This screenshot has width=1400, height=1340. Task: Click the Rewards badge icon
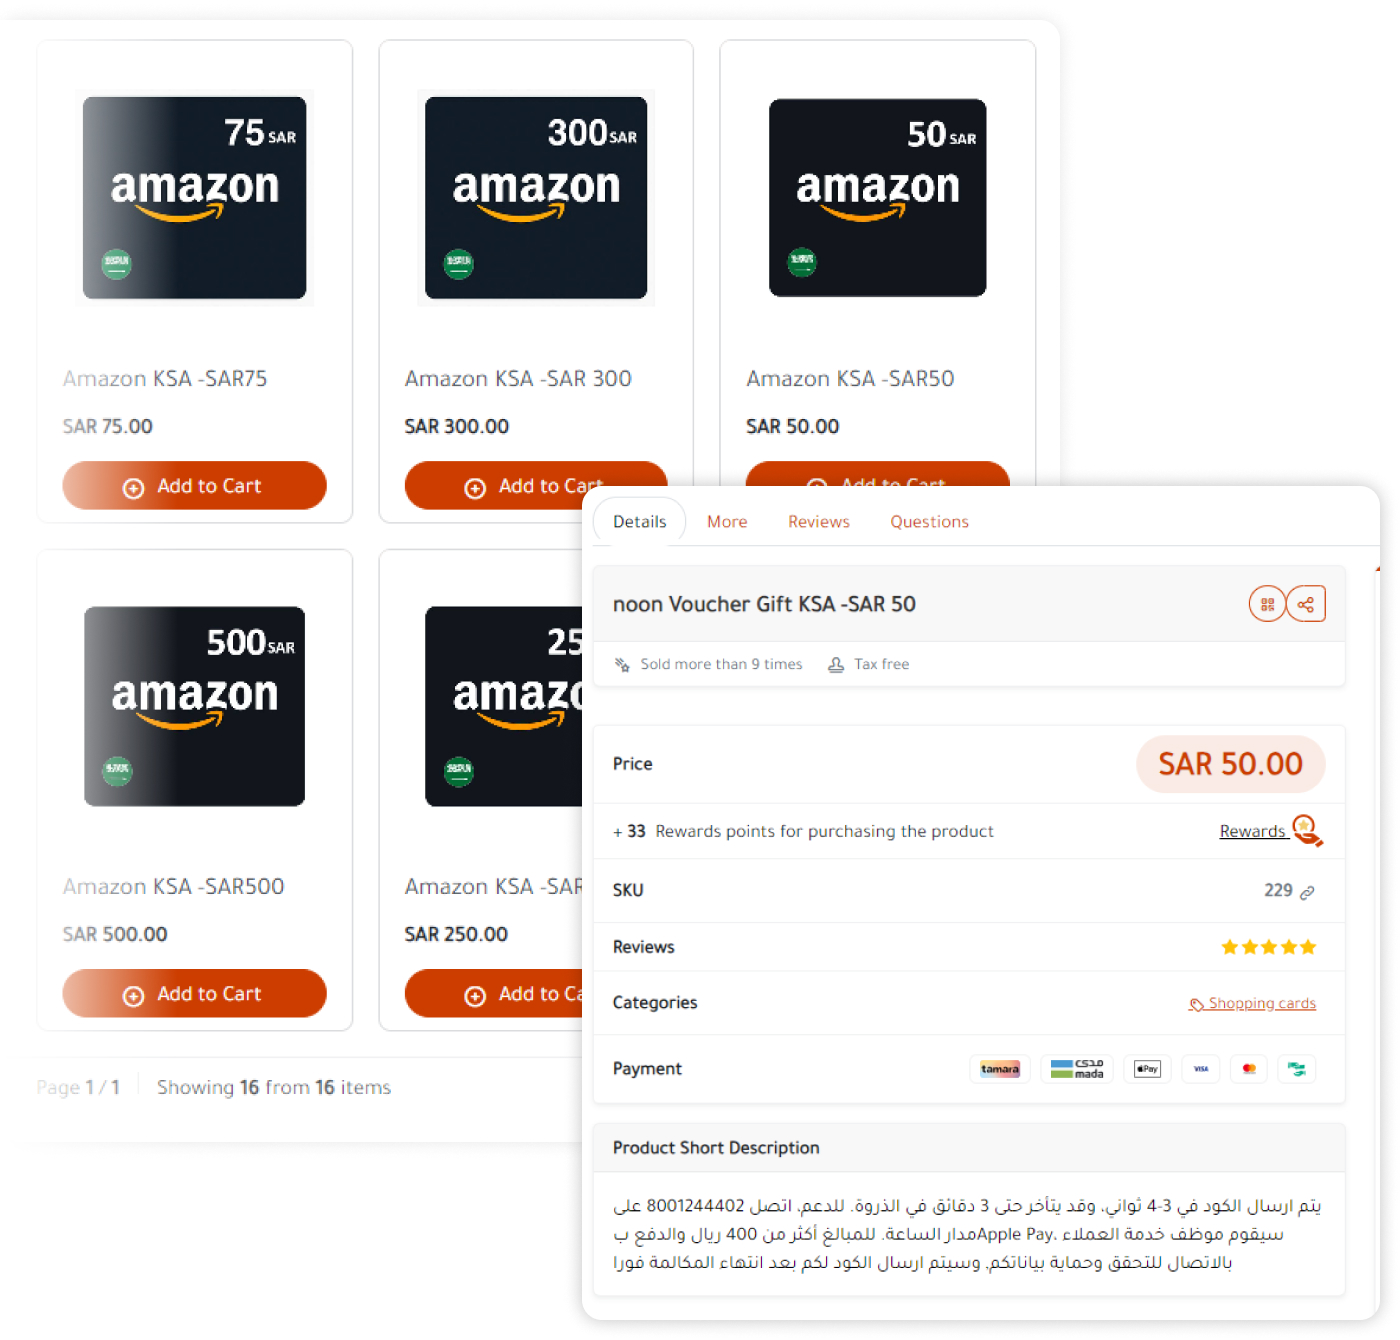tap(1307, 830)
